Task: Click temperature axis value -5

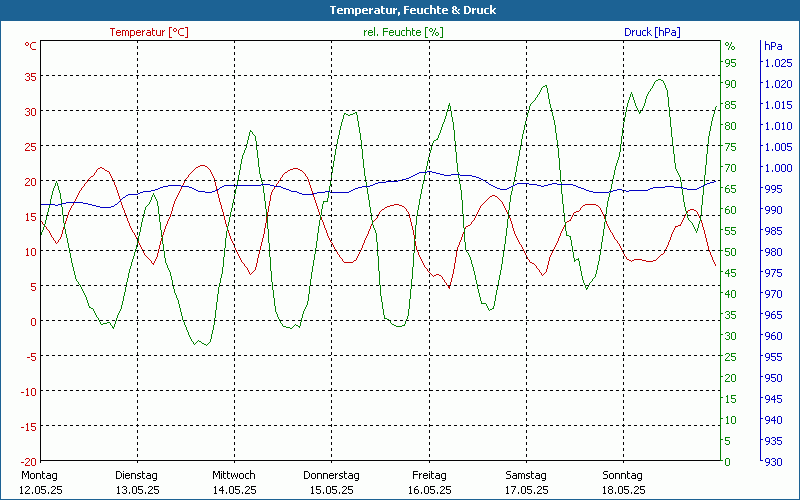Action: click(x=32, y=357)
